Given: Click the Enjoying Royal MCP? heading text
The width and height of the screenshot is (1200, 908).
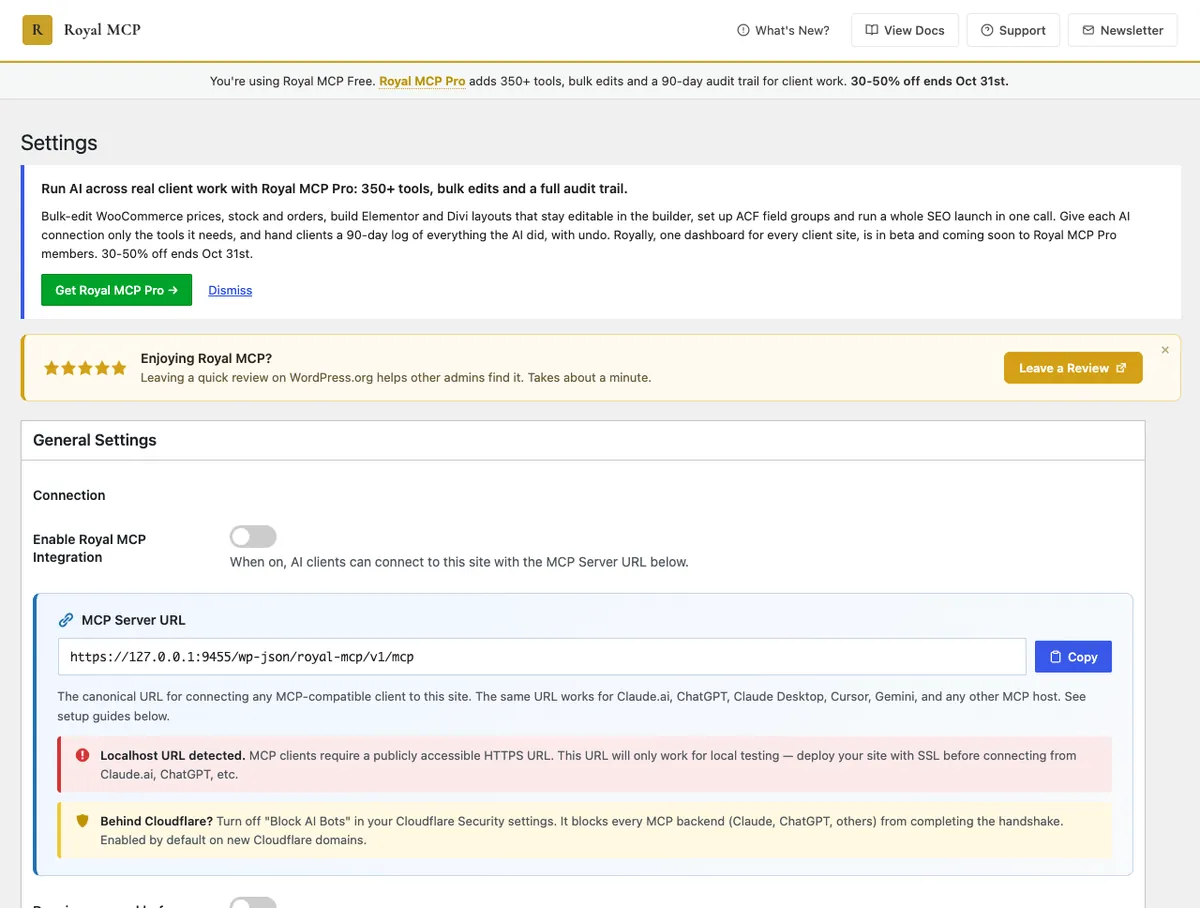Looking at the screenshot, I should (206, 358).
